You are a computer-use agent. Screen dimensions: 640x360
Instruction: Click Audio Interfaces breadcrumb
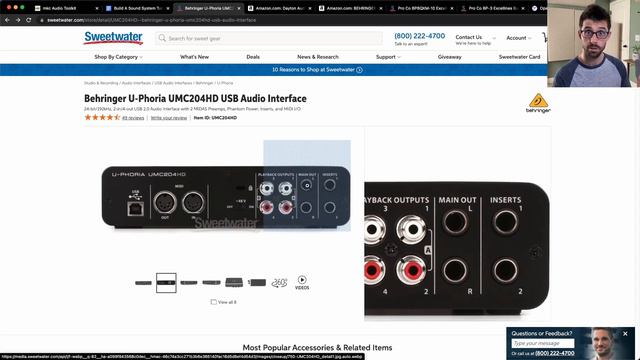[x=136, y=83]
